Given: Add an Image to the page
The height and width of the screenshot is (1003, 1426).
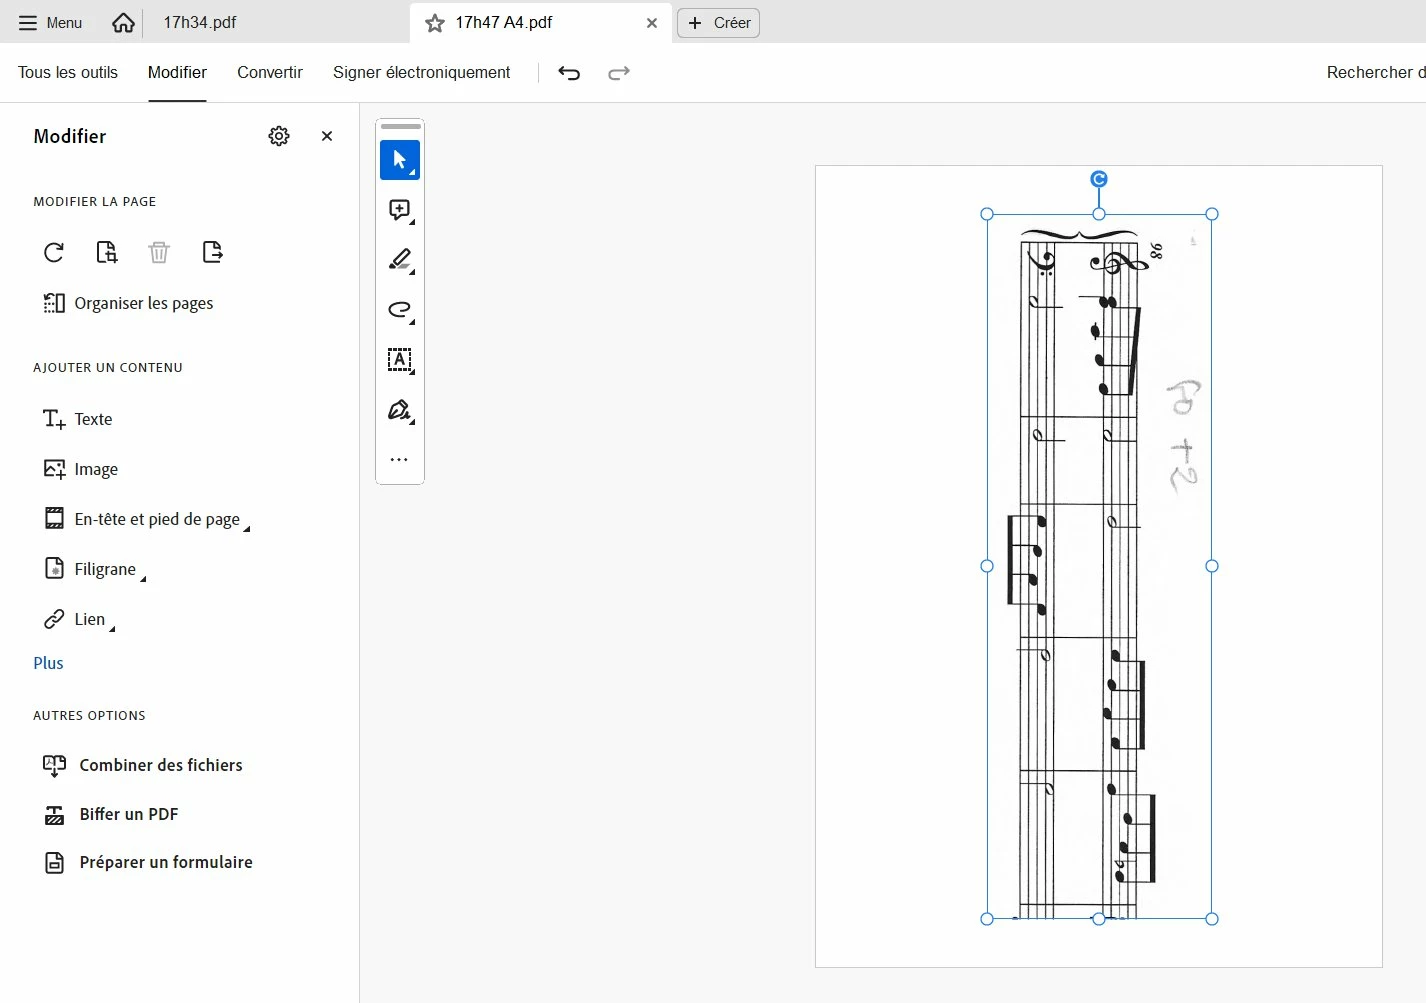Looking at the screenshot, I should click(x=81, y=469).
